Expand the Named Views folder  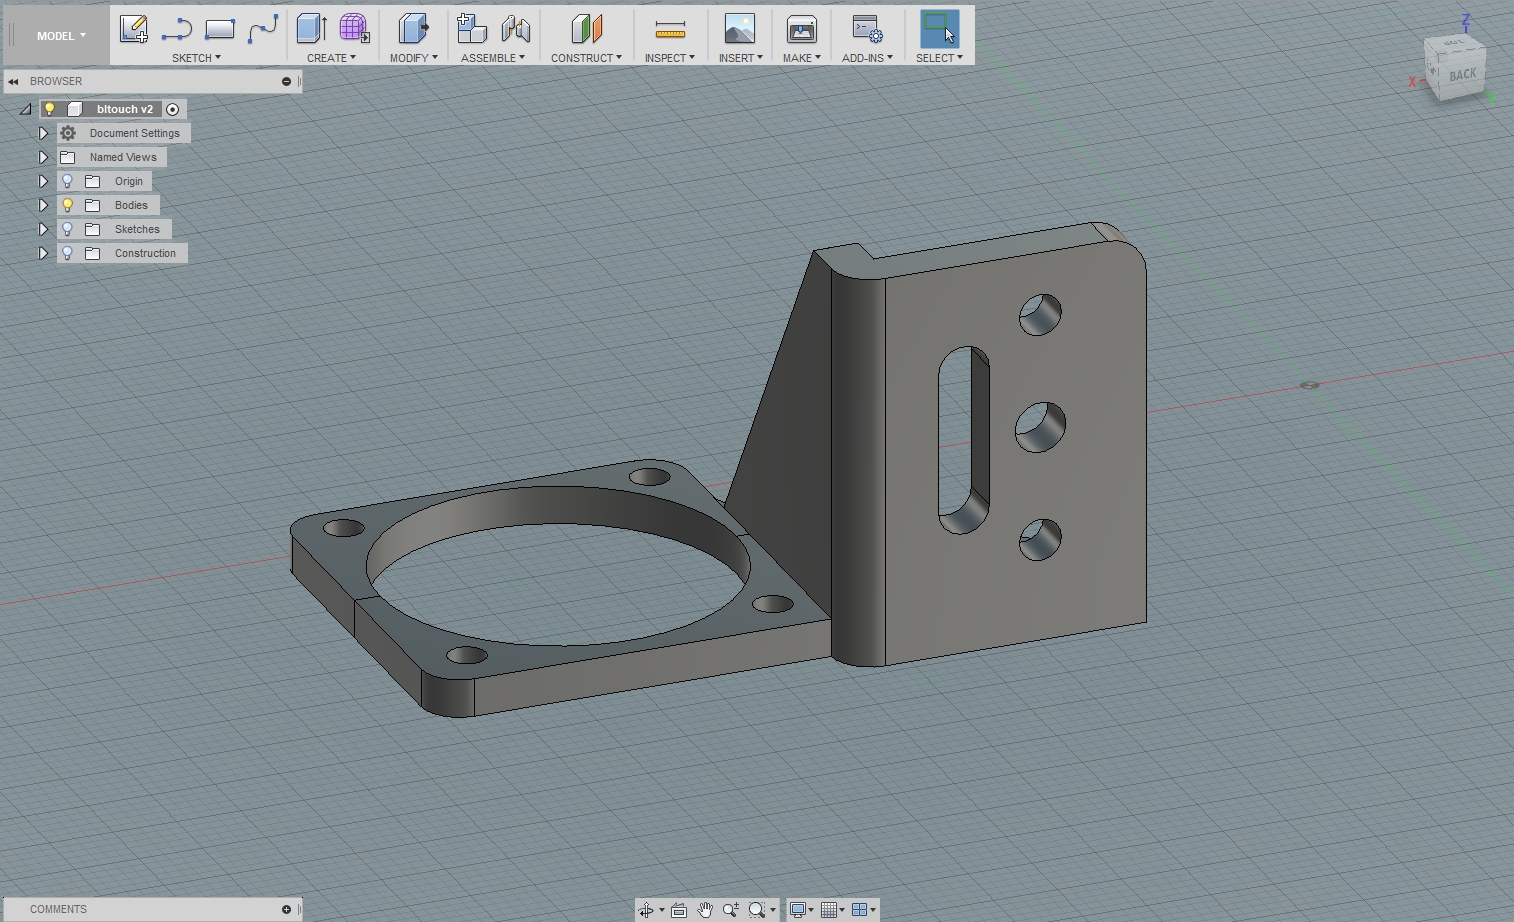tap(43, 157)
